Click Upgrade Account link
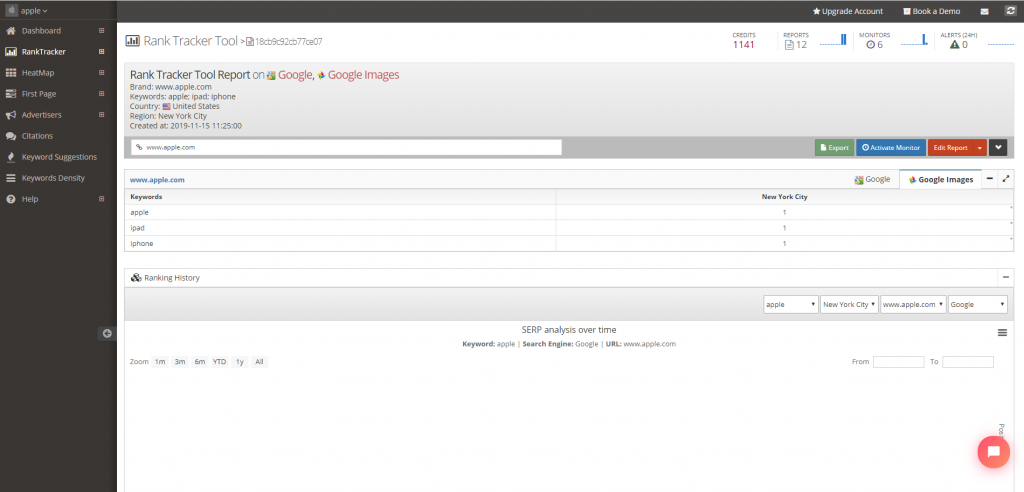This screenshot has width=1024, height=492. tap(848, 11)
